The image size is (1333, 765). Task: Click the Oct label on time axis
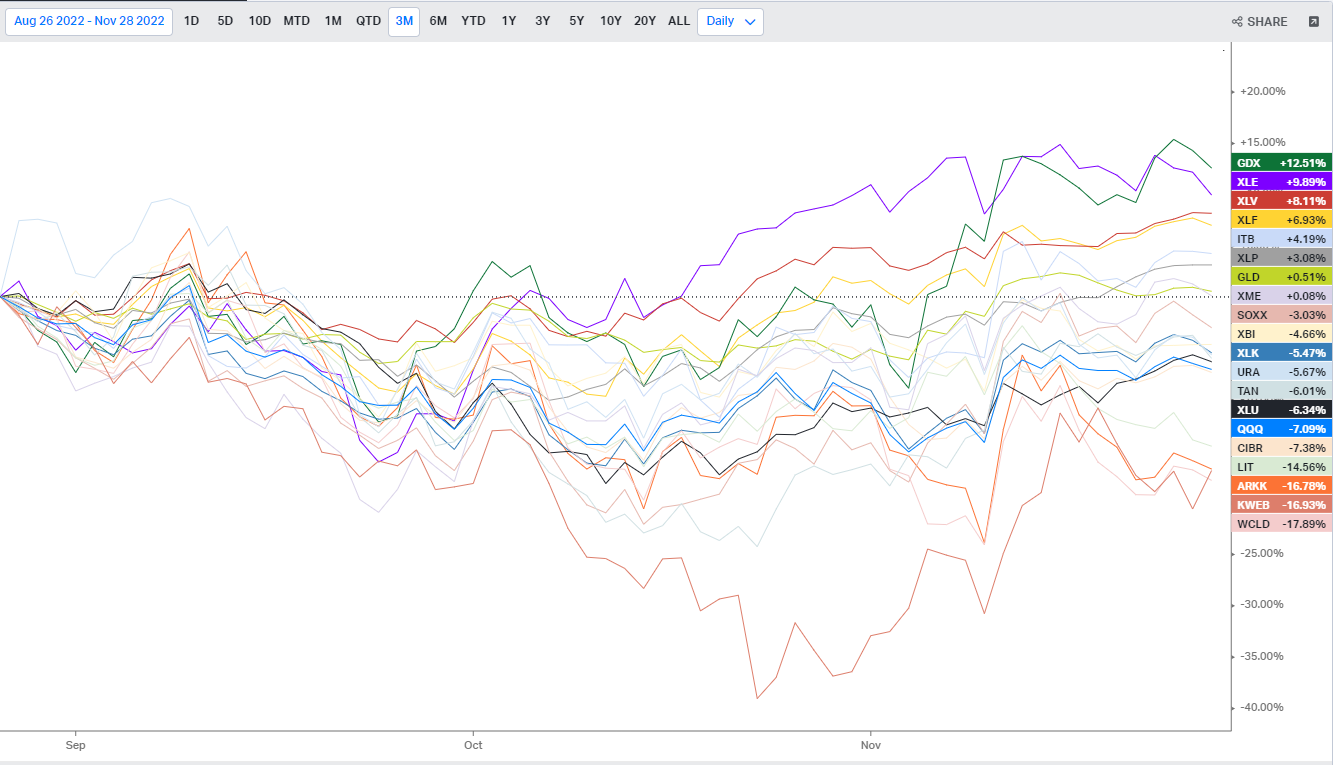coord(473,745)
